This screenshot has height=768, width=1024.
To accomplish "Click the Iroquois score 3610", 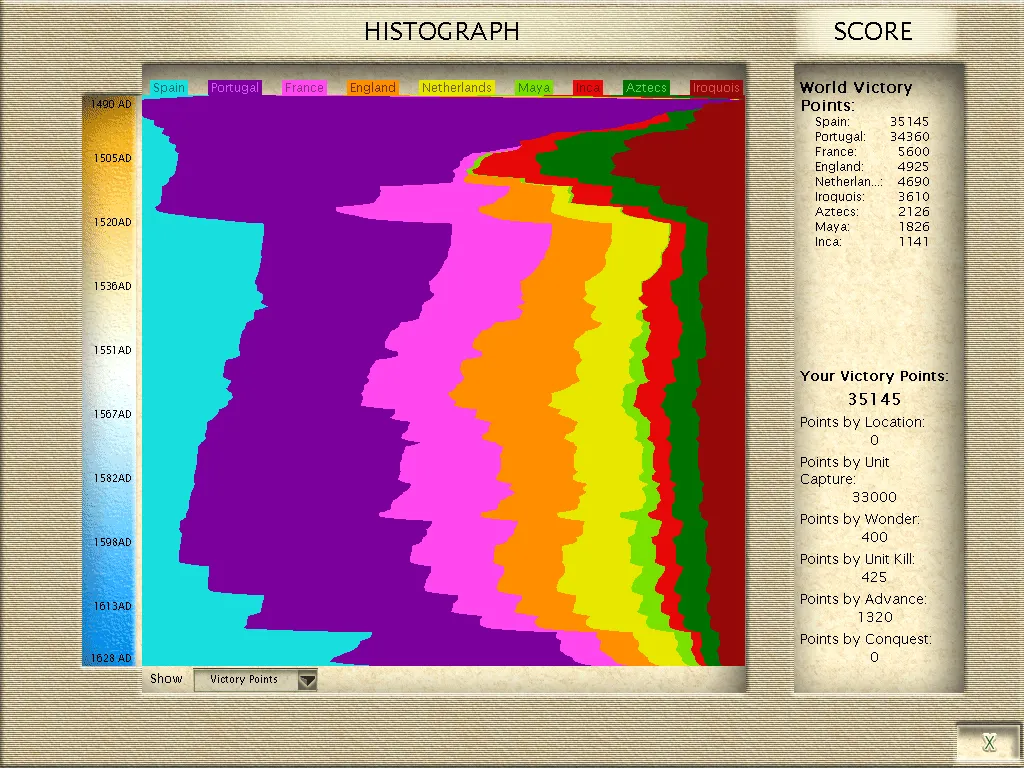I will tap(913, 197).
